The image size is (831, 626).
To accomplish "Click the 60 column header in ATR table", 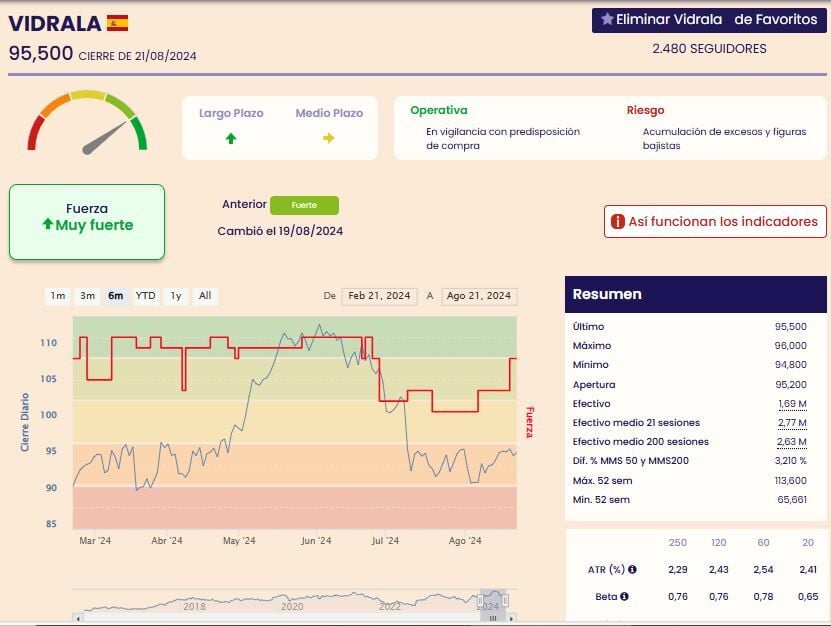I will coord(763,543).
